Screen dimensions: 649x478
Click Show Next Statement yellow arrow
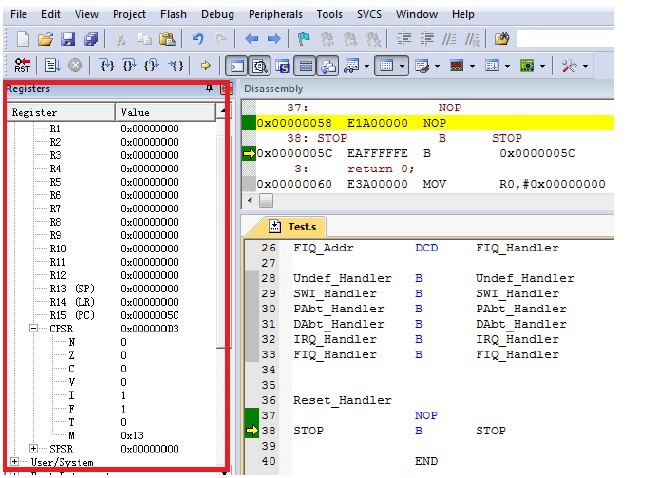[x=206, y=65]
